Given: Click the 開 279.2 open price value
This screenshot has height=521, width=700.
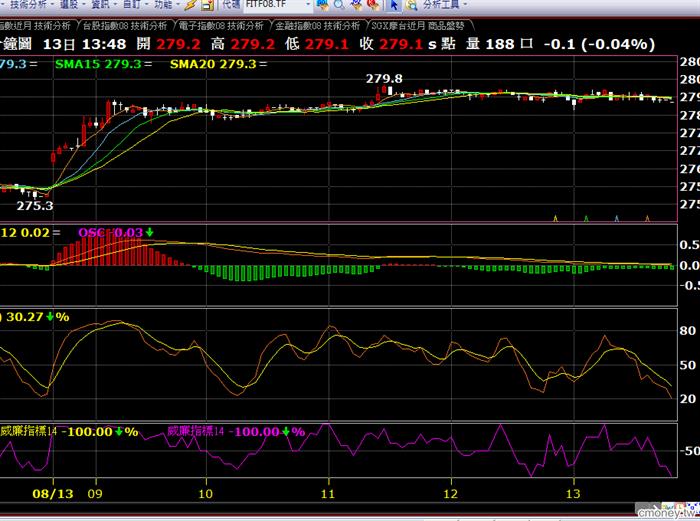Looking at the screenshot, I should tap(169, 44).
